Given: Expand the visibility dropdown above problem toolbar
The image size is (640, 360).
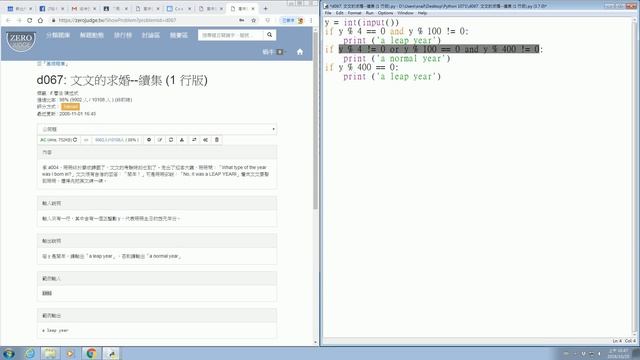Looking at the screenshot, I should (x=157, y=129).
